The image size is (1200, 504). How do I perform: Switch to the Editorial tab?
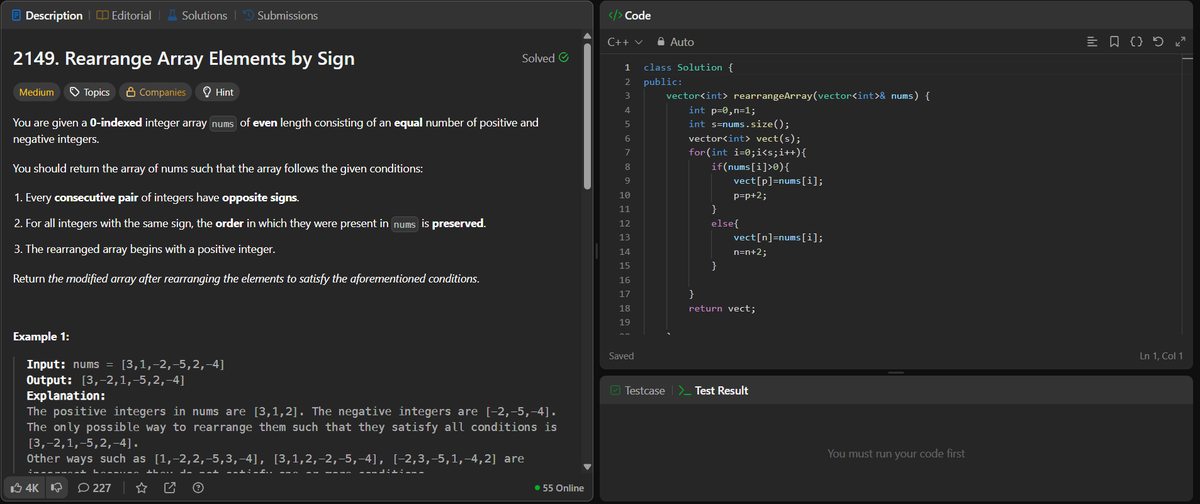click(125, 15)
